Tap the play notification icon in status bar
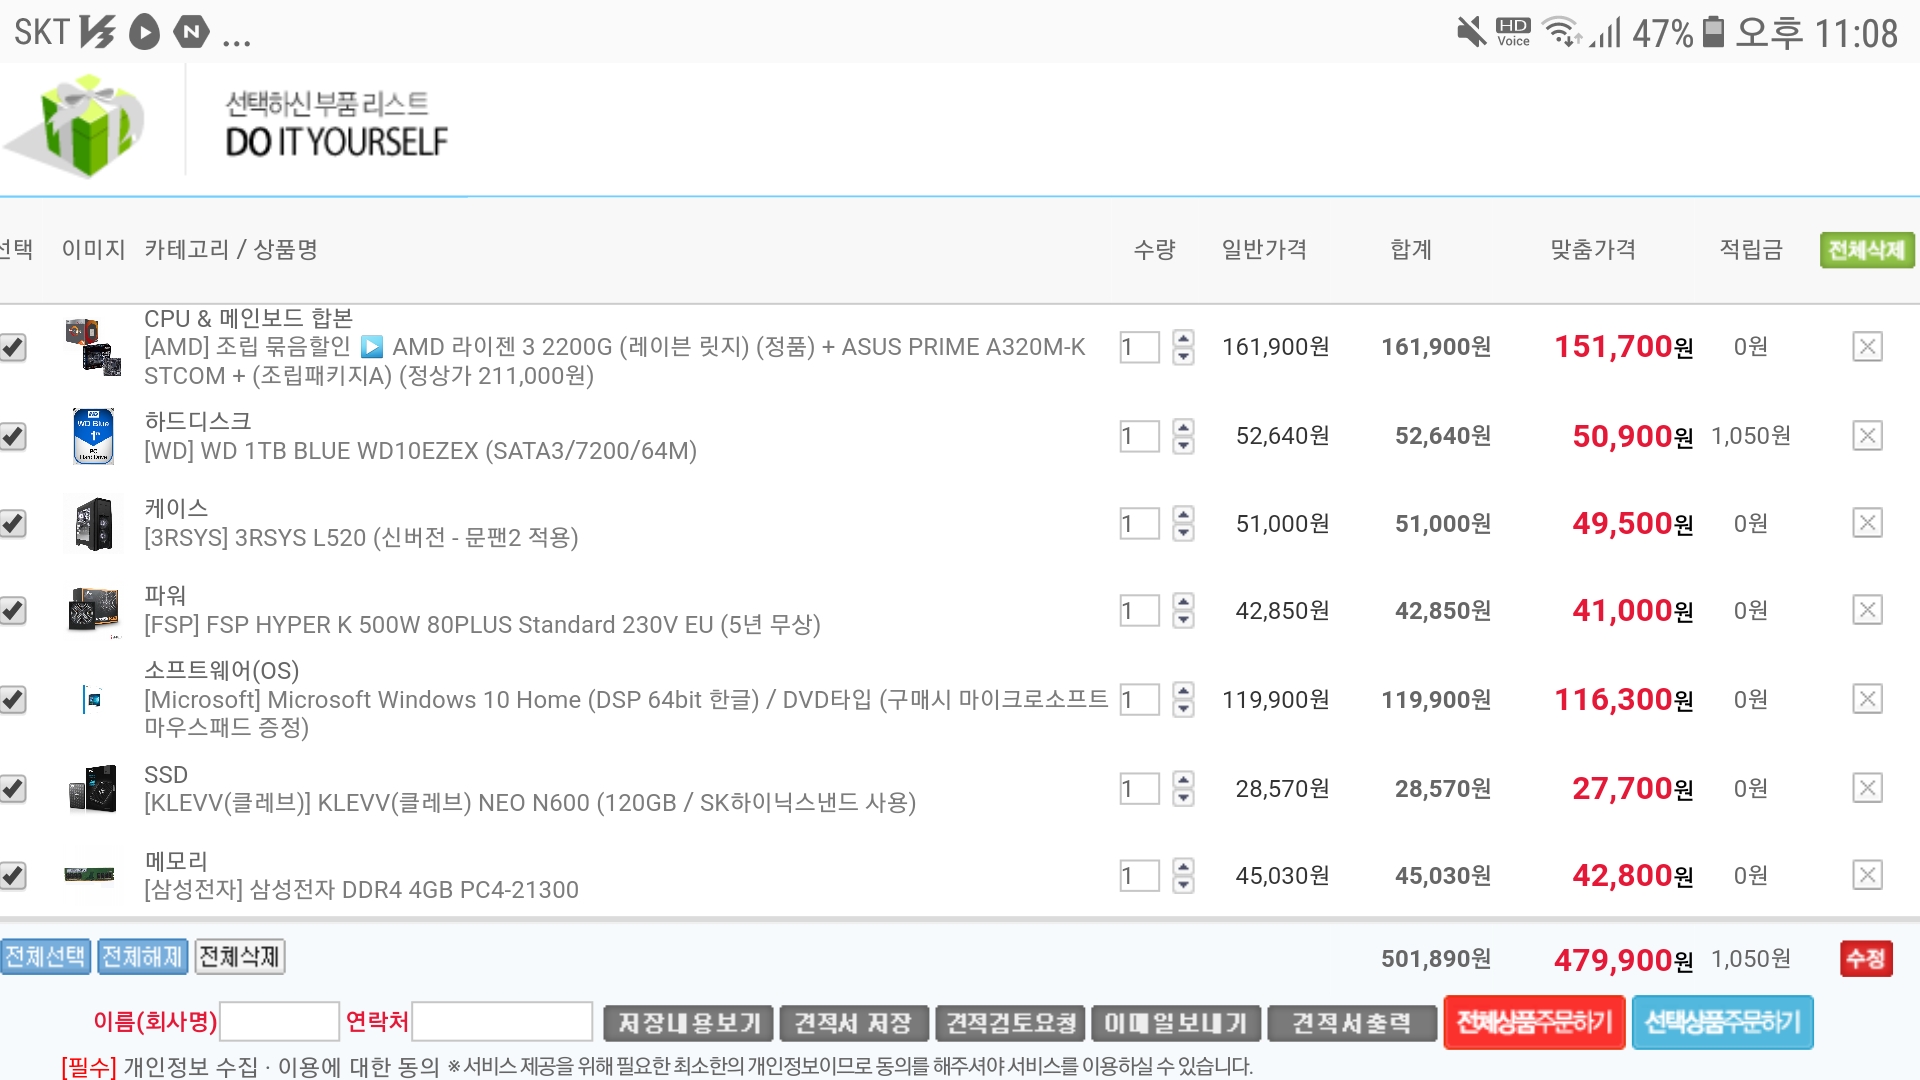The width and height of the screenshot is (1920, 1080). tap(144, 32)
